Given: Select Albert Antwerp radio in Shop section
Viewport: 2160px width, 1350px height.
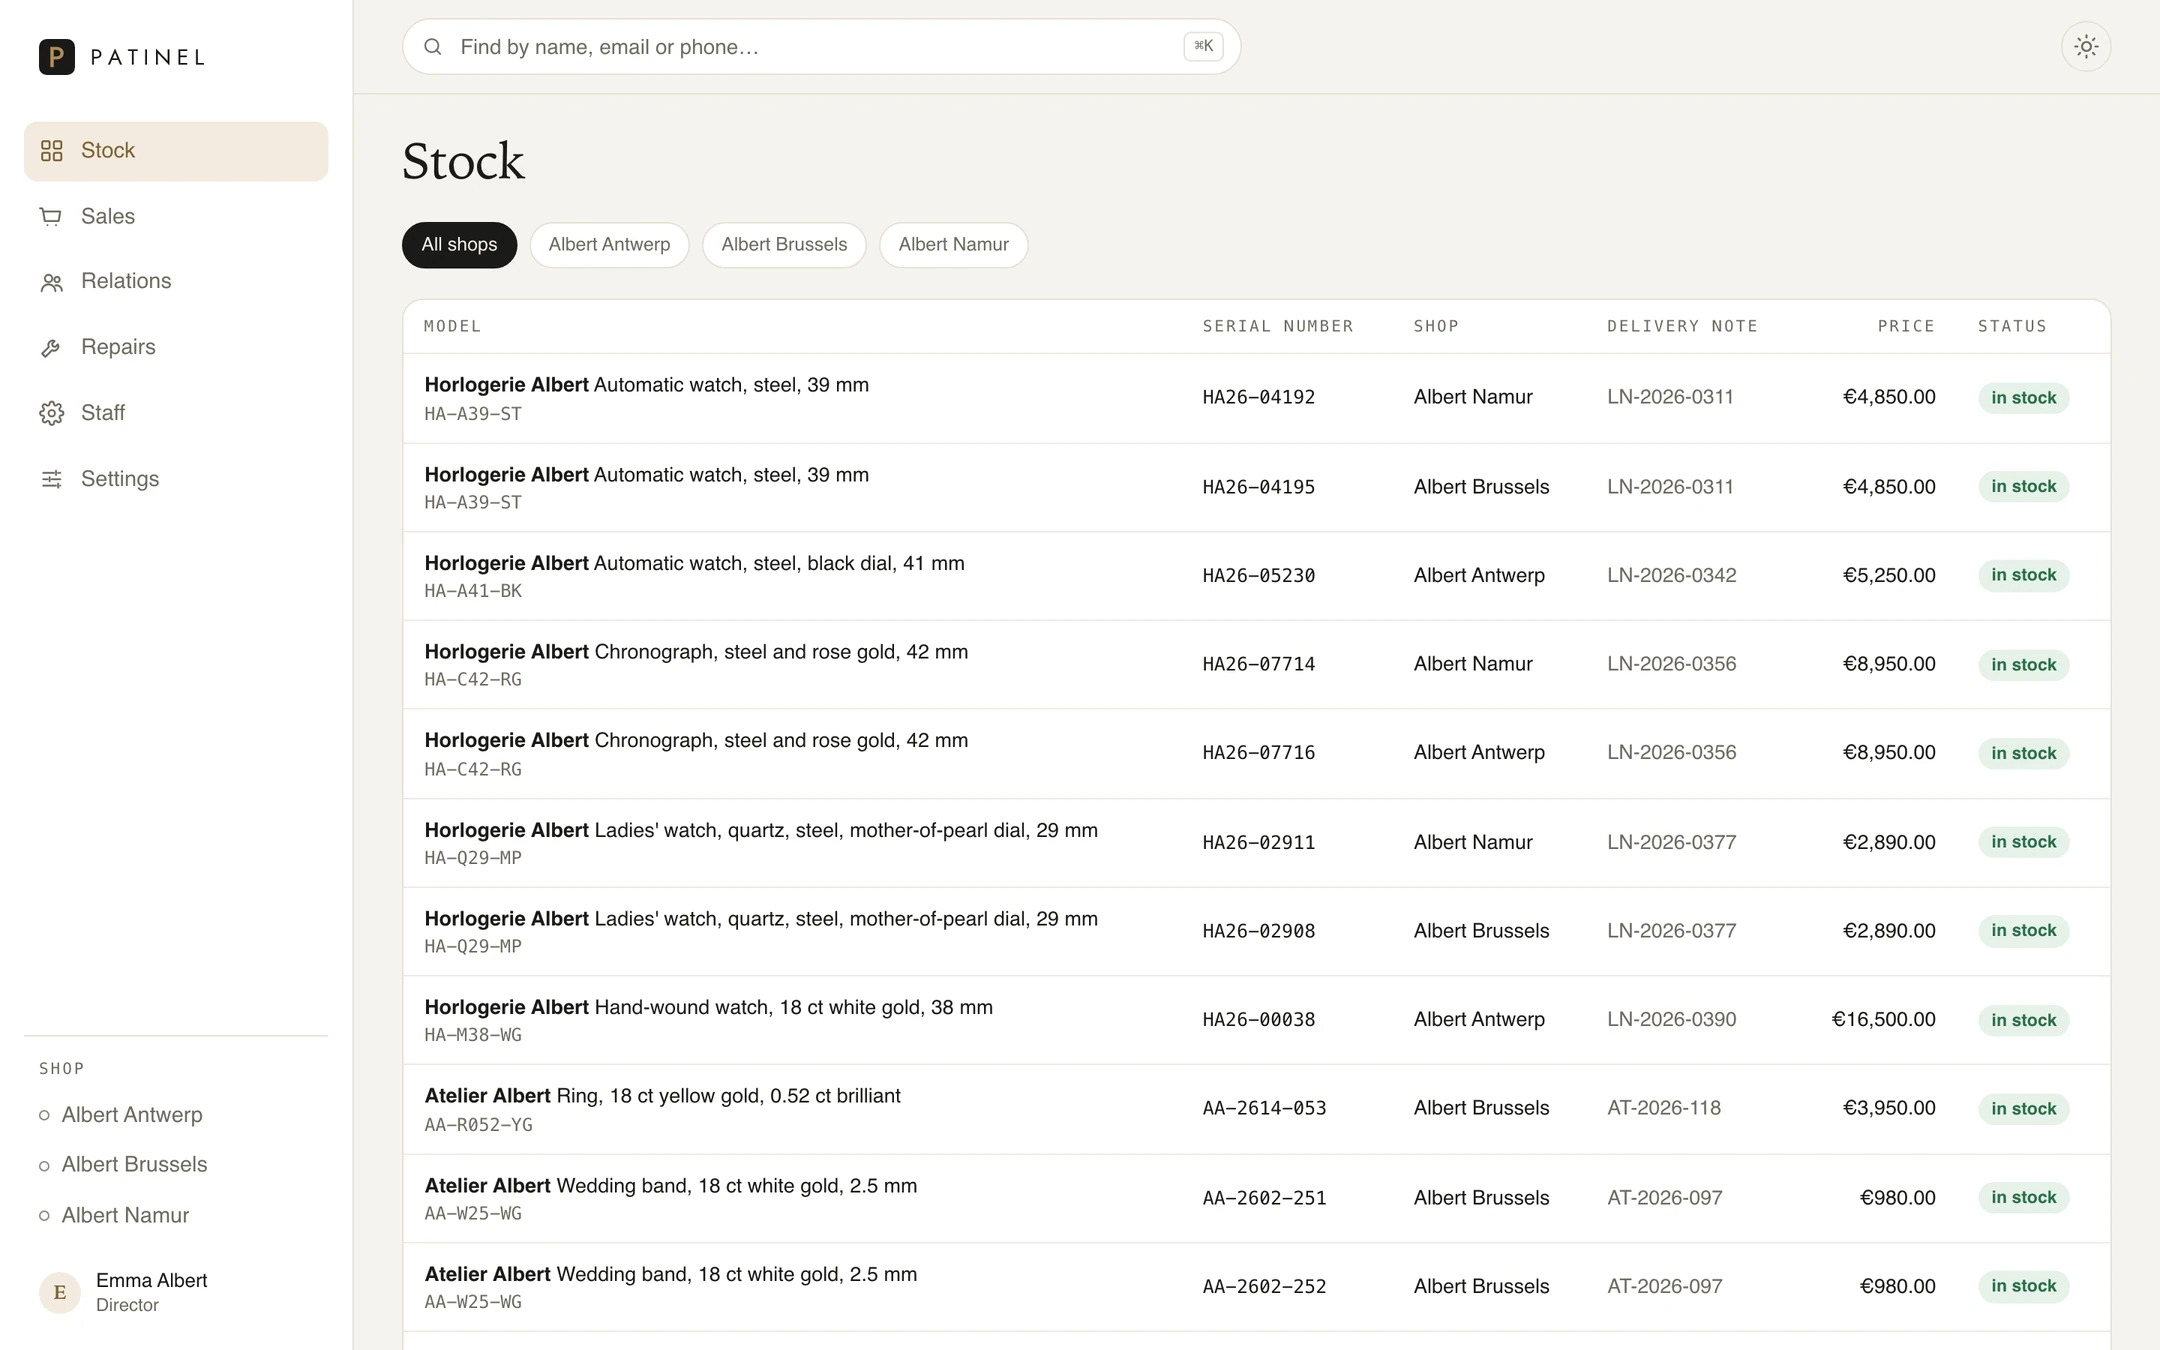Looking at the screenshot, I should (x=44, y=1115).
